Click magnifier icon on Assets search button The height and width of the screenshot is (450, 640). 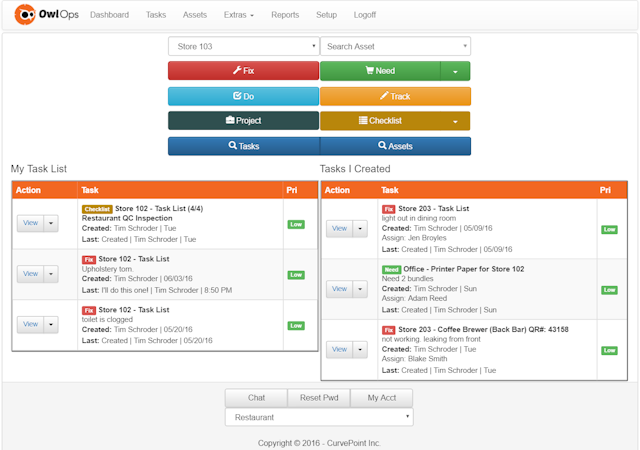tap(382, 145)
